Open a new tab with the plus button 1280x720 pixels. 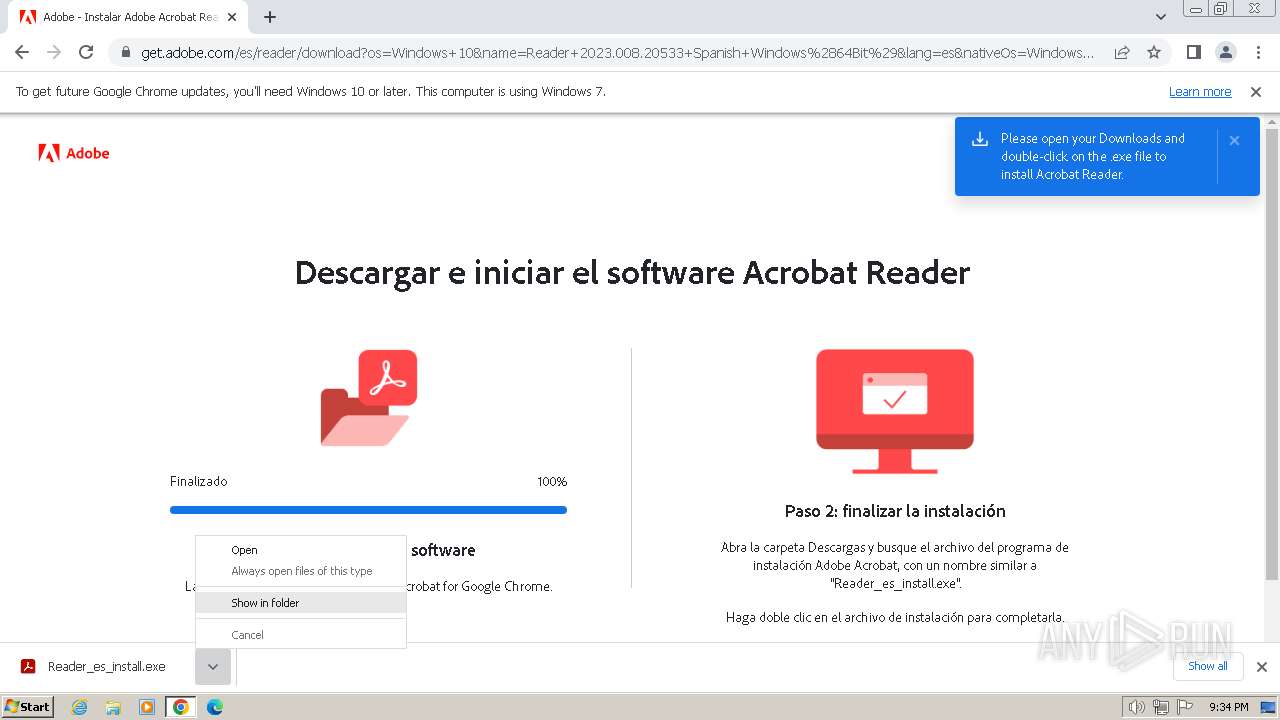(270, 17)
